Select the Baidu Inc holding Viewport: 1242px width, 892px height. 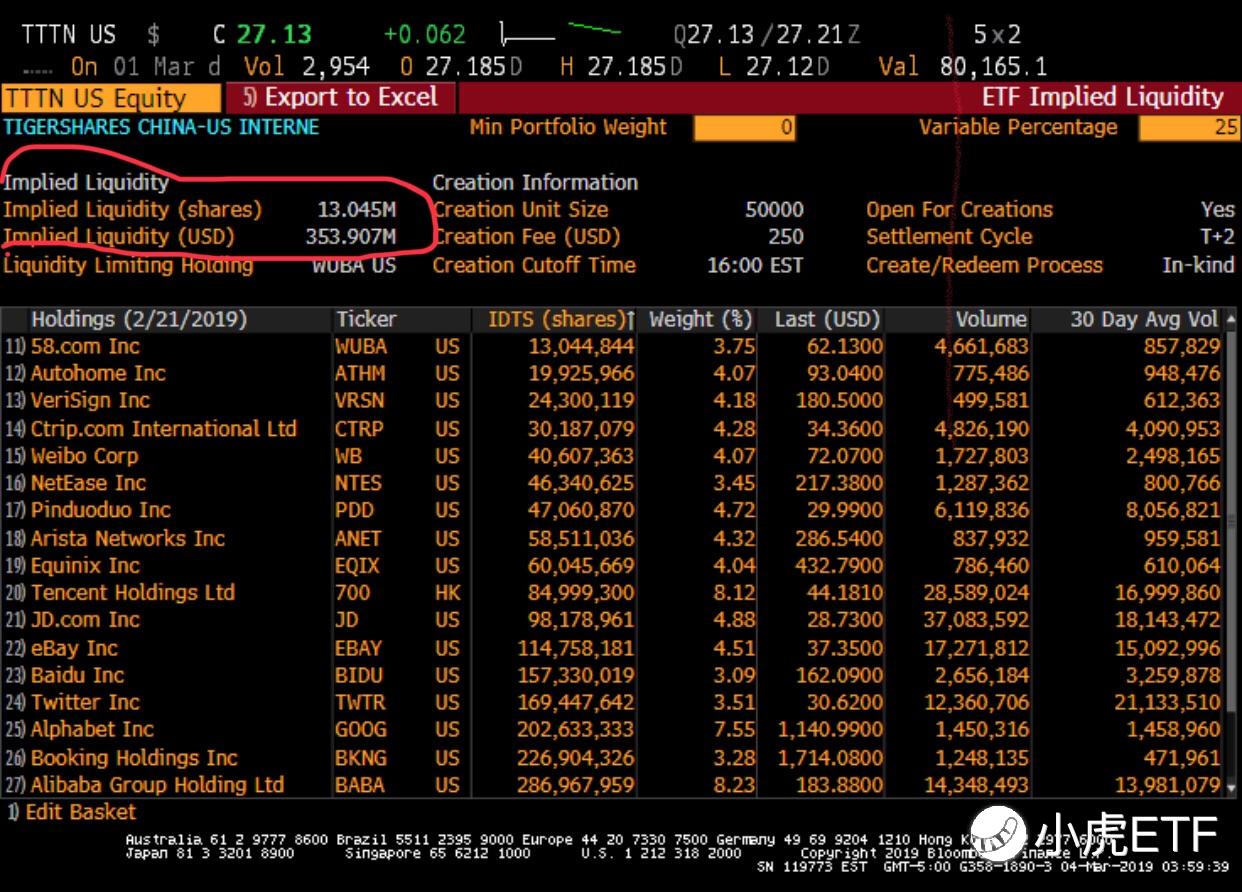point(613,675)
